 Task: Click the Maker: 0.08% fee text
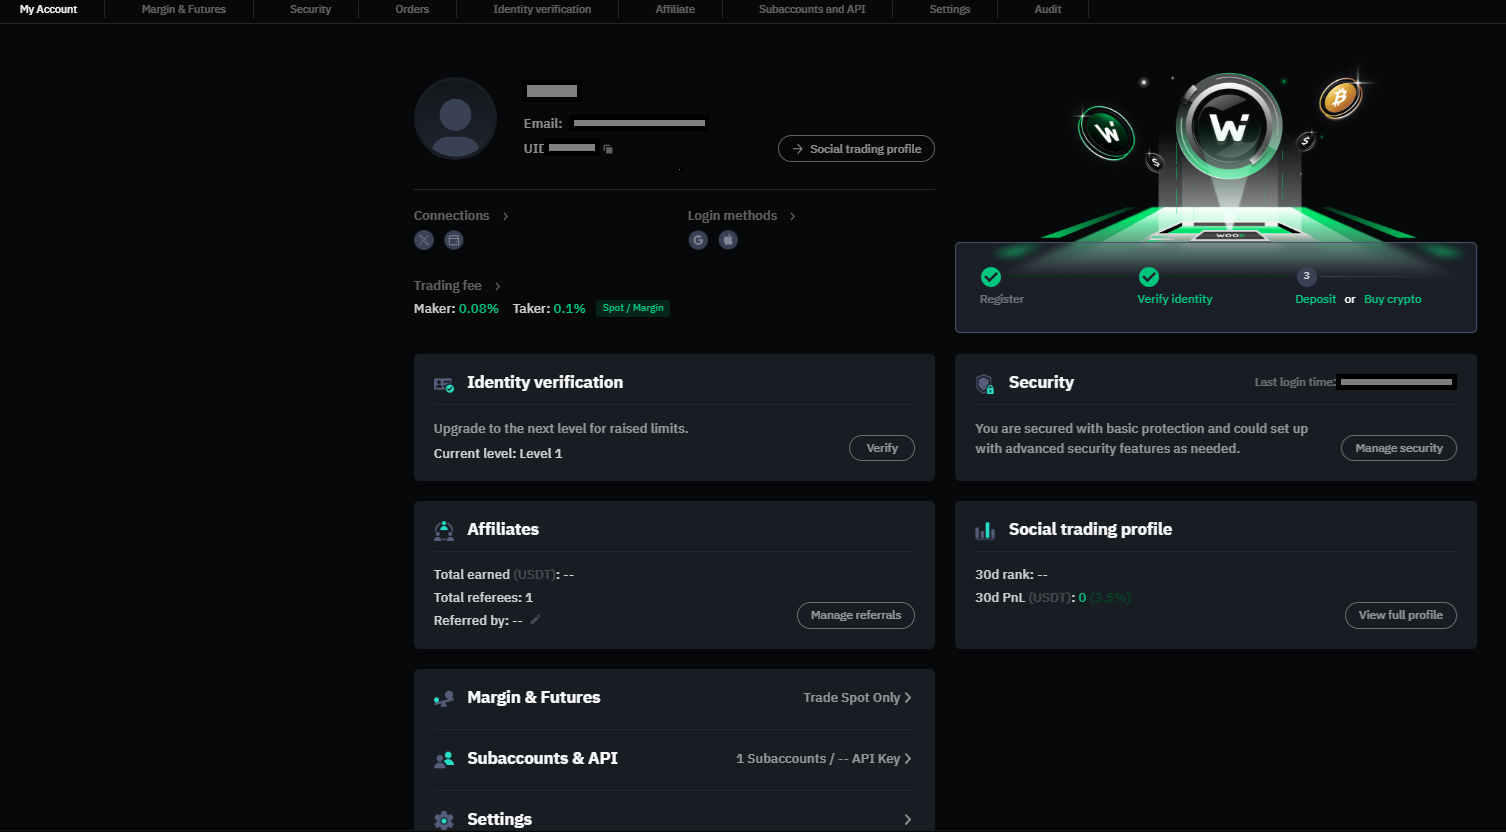tap(456, 309)
